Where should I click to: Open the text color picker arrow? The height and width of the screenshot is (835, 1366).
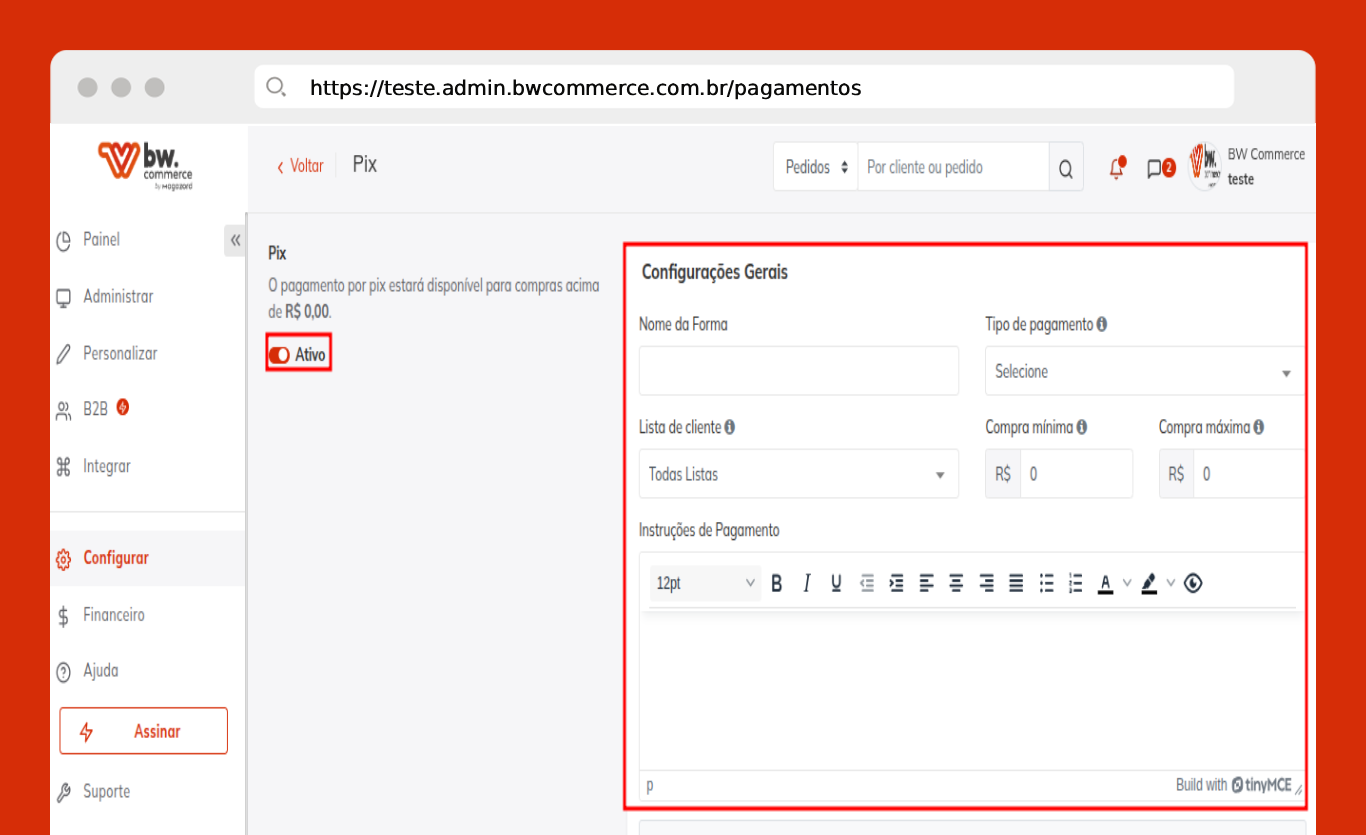point(1127,583)
